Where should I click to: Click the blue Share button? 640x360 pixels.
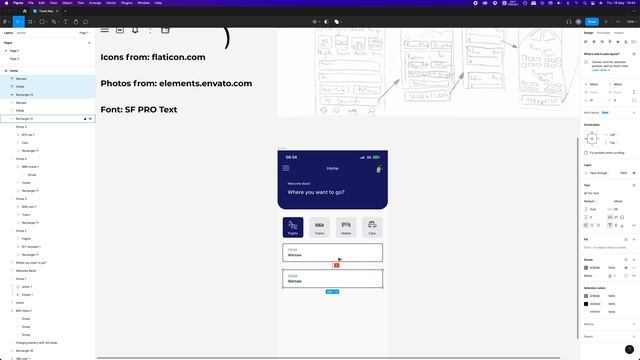click(592, 22)
